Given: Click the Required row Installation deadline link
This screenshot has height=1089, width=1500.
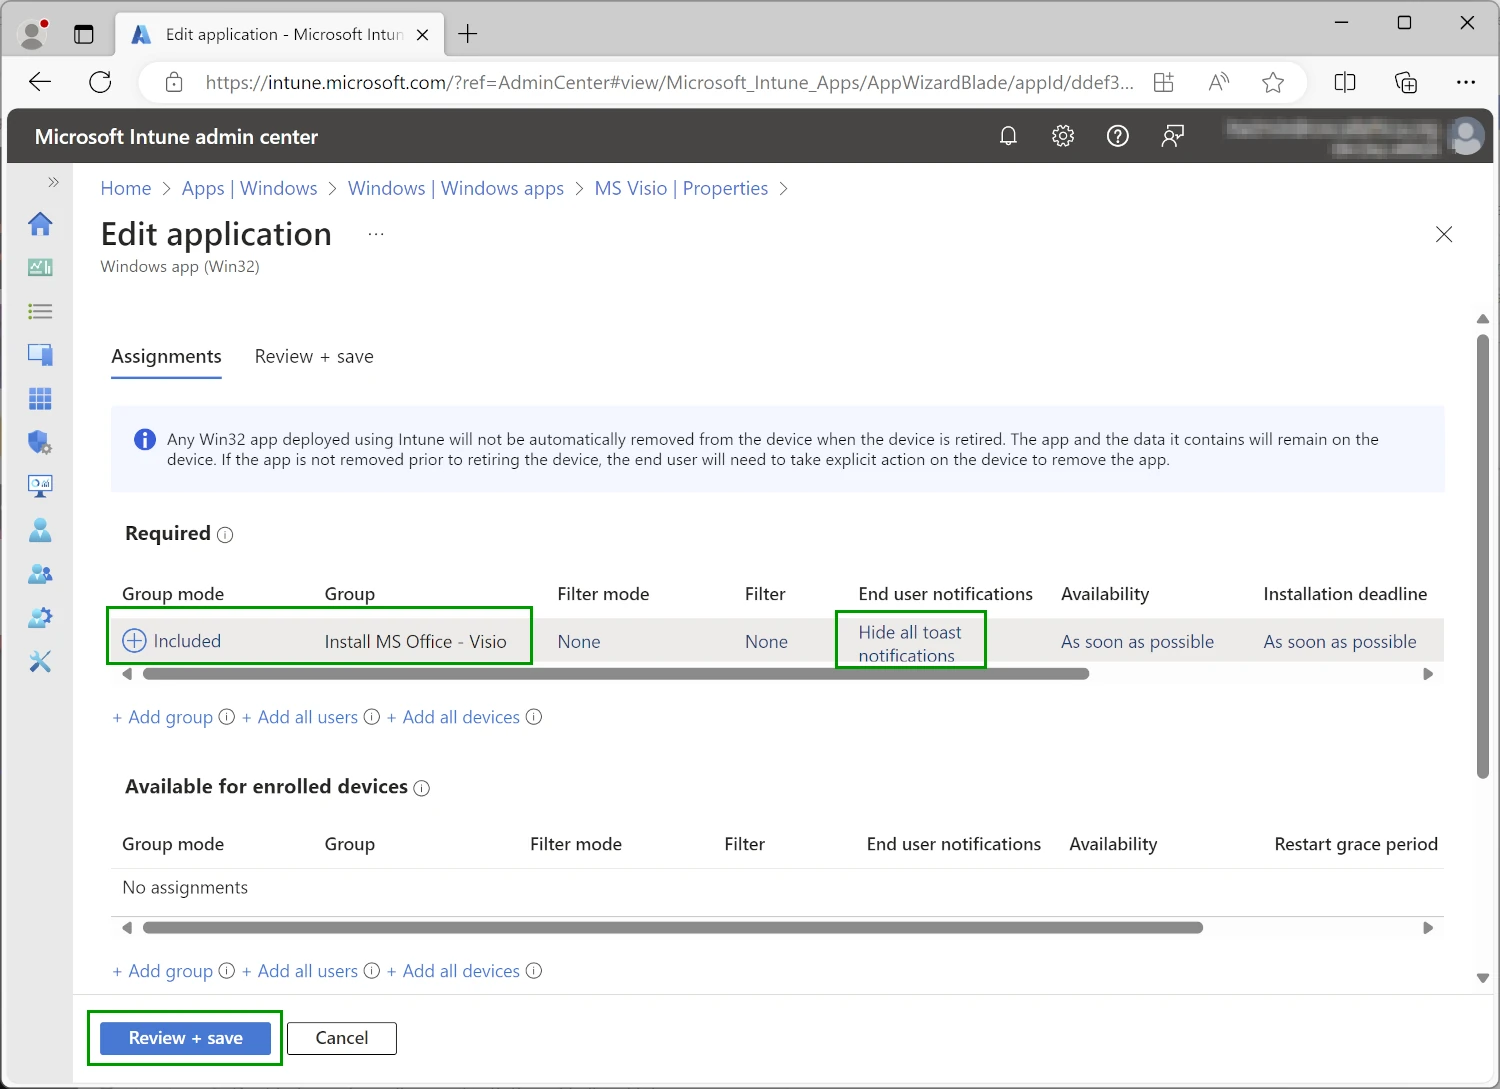Looking at the screenshot, I should point(1340,642).
